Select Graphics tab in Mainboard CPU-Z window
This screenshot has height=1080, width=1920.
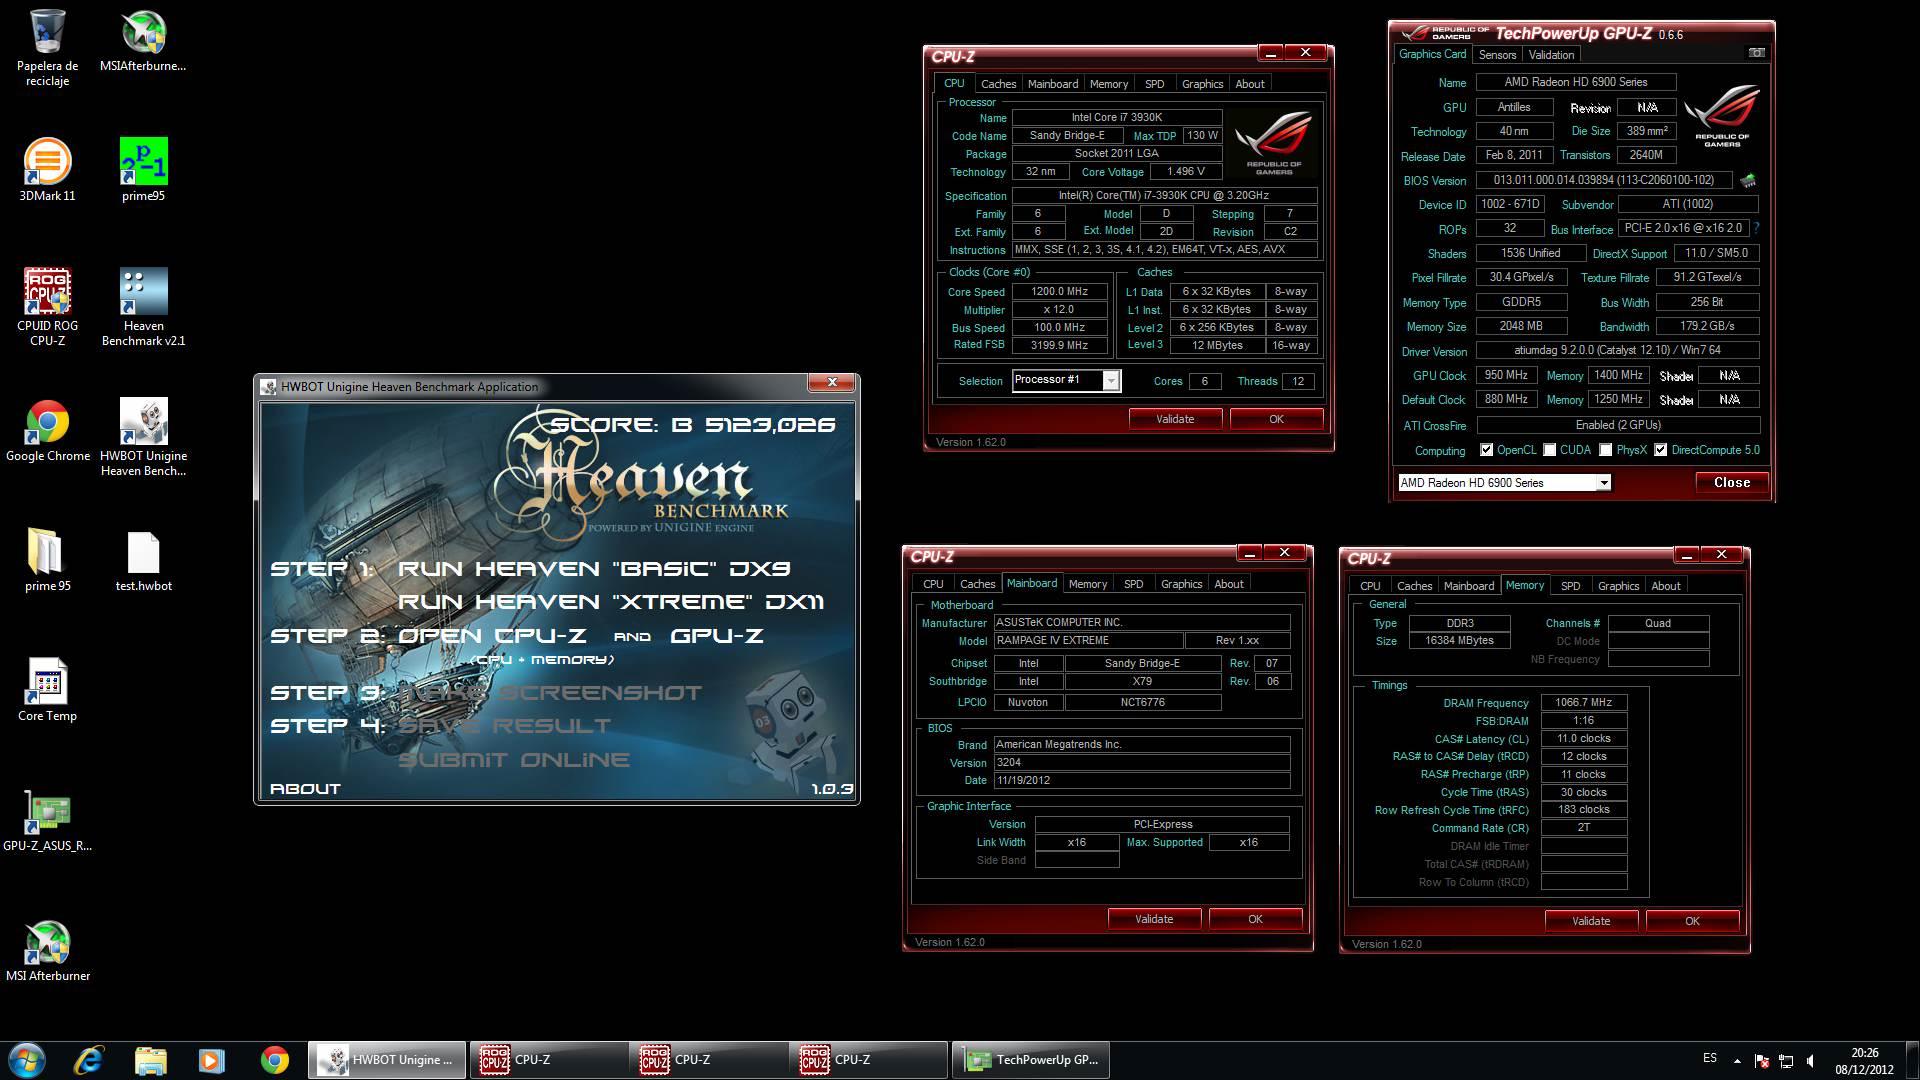coord(1181,584)
